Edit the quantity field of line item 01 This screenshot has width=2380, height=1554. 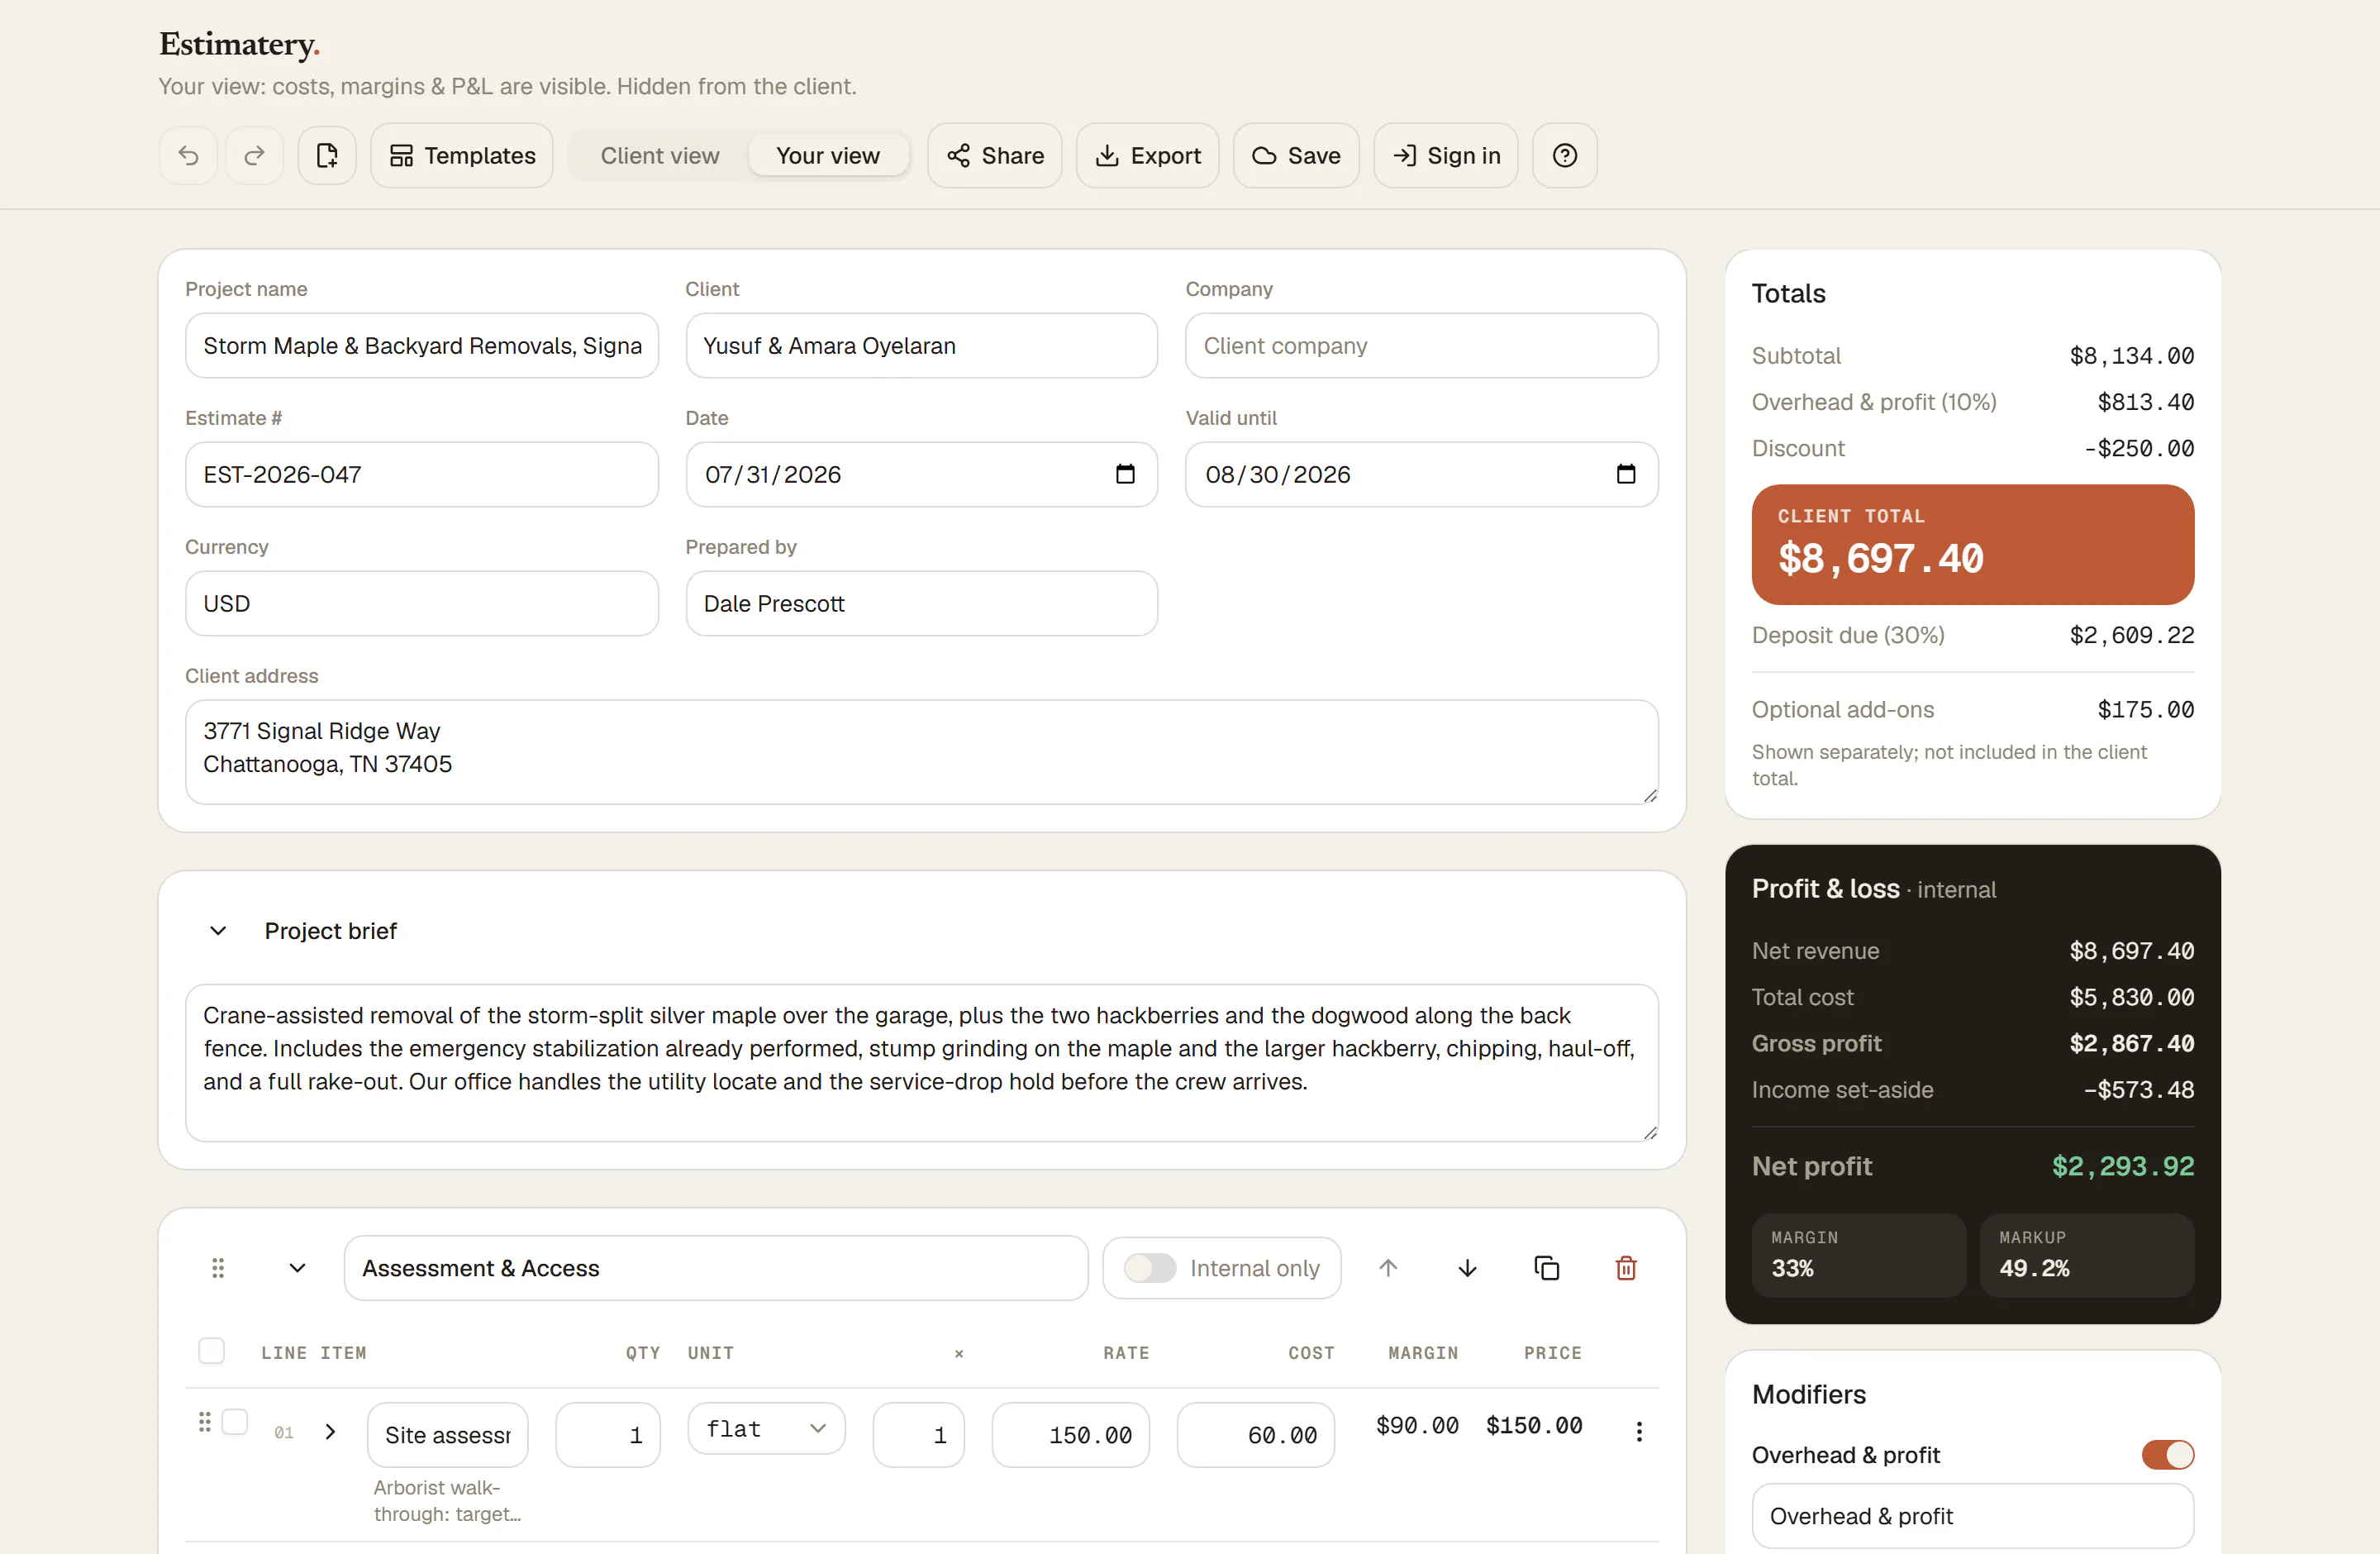(608, 1435)
